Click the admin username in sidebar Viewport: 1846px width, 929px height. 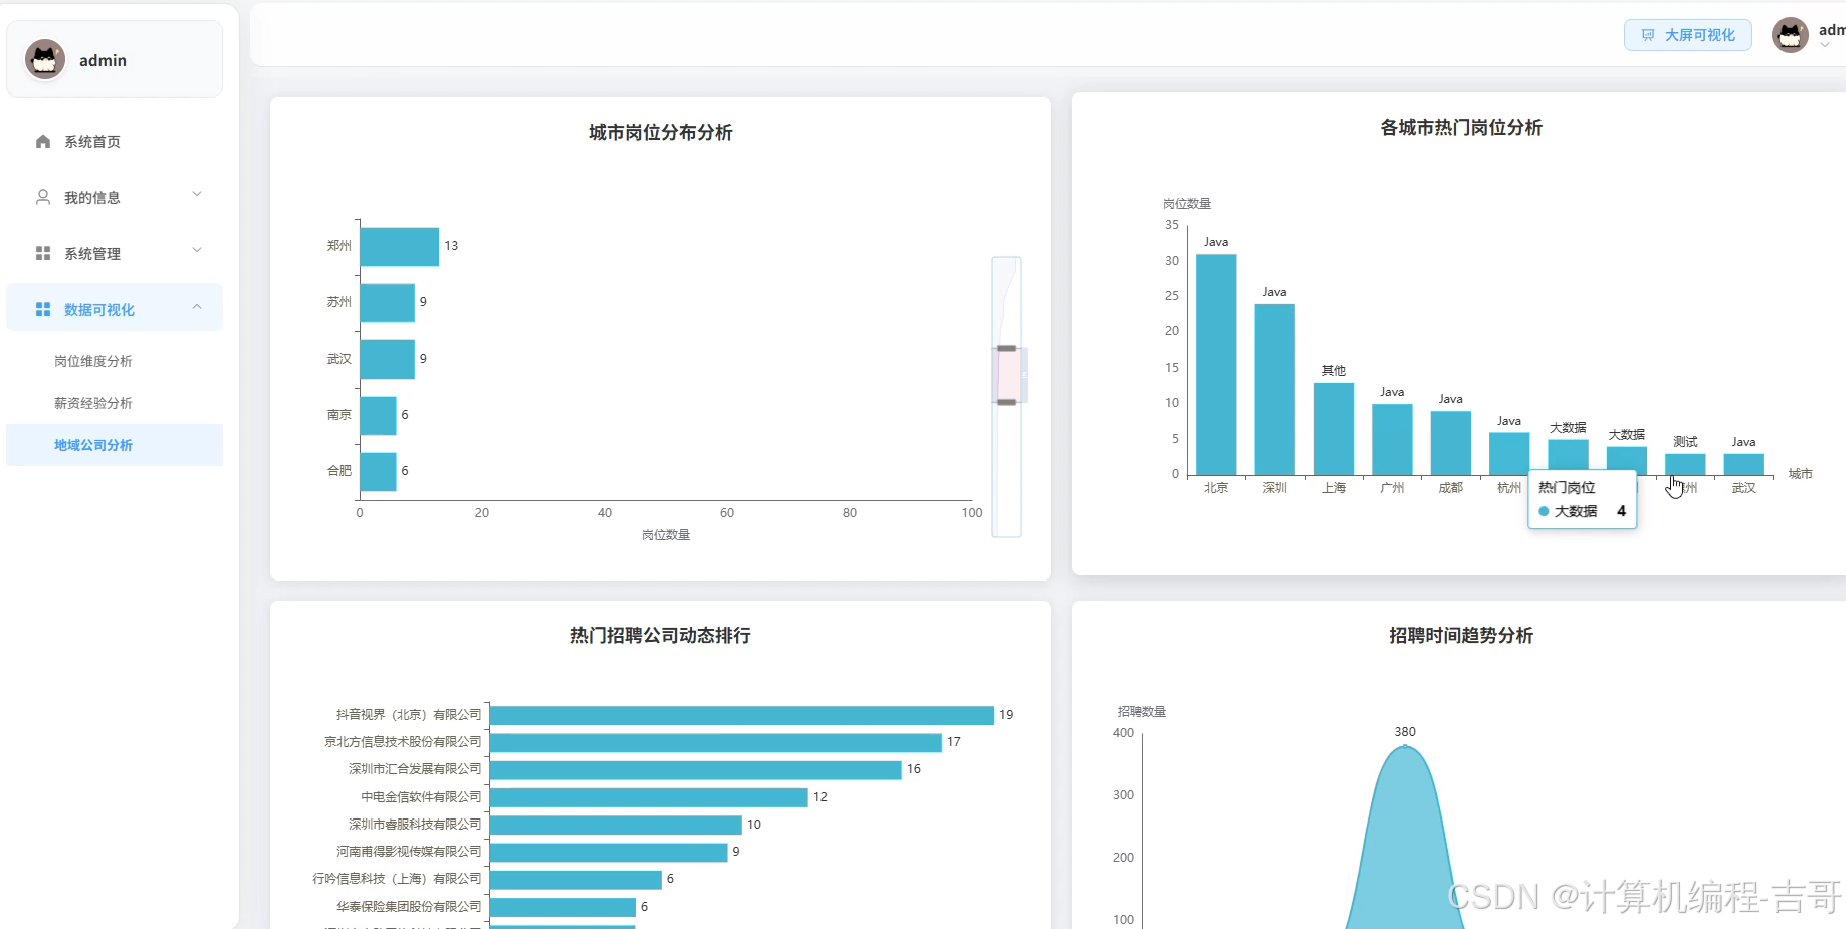[x=103, y=60]
